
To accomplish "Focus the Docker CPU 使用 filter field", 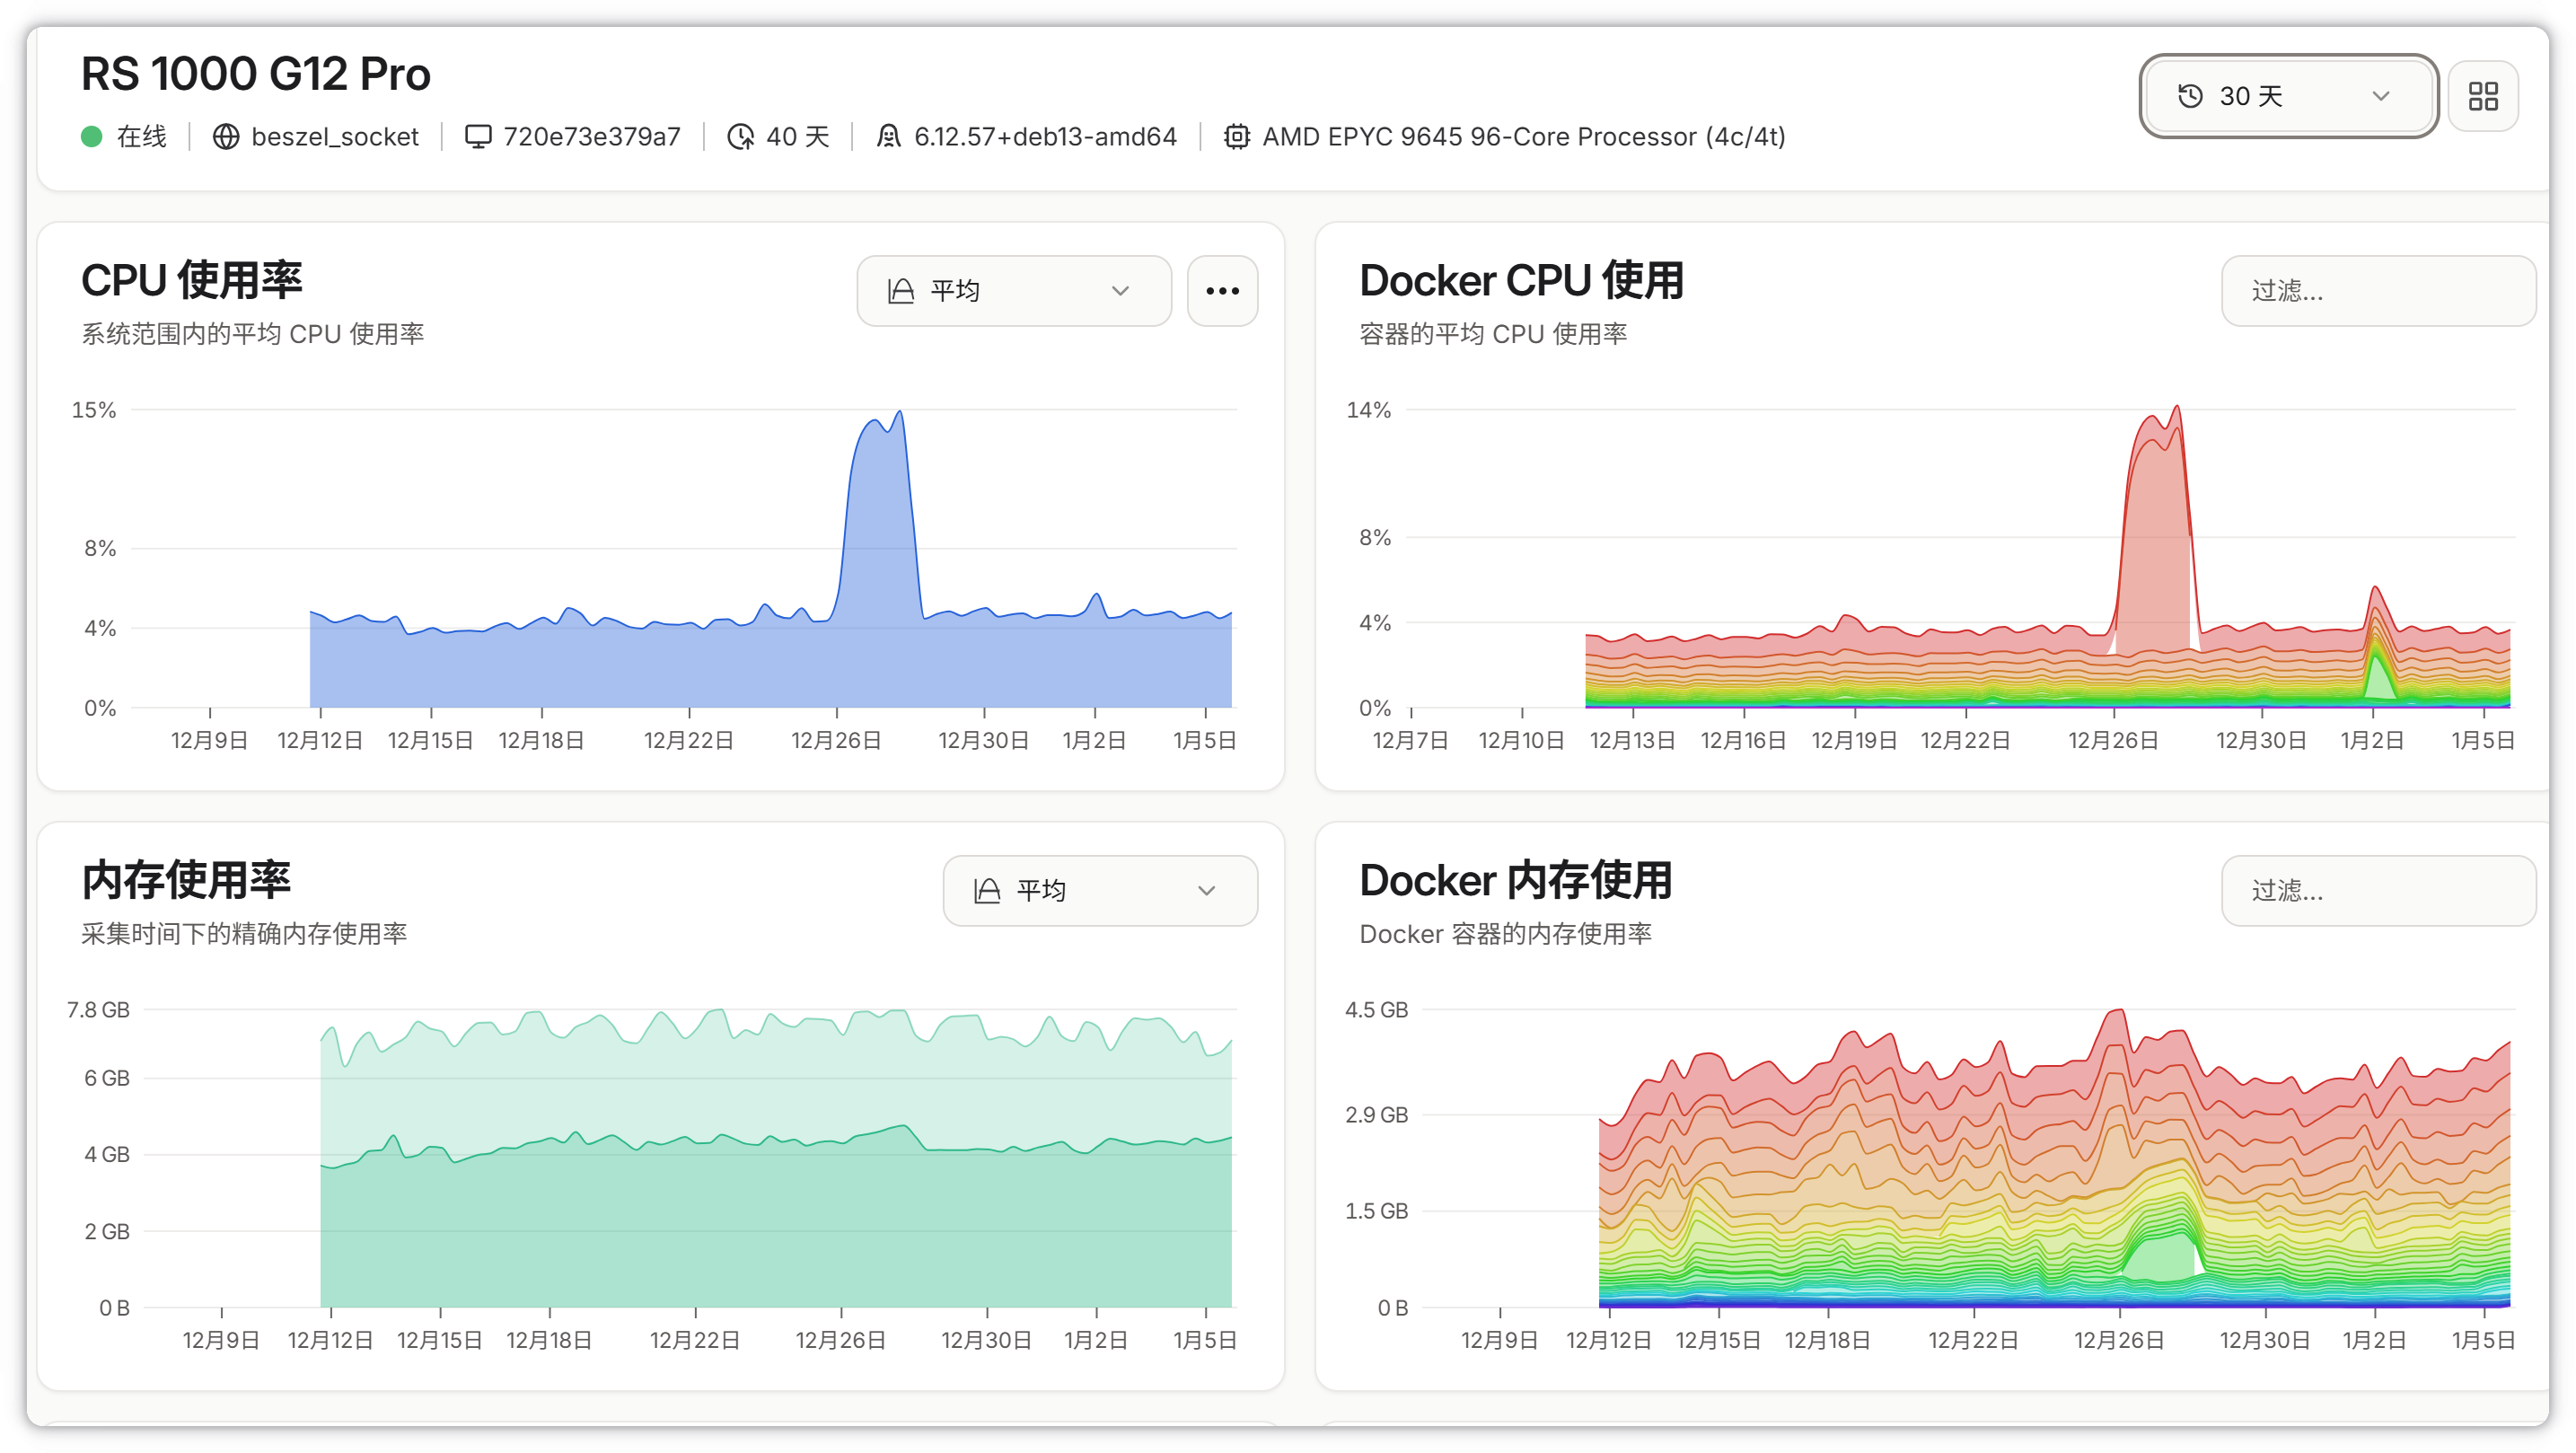I will tap(2377, 291).
